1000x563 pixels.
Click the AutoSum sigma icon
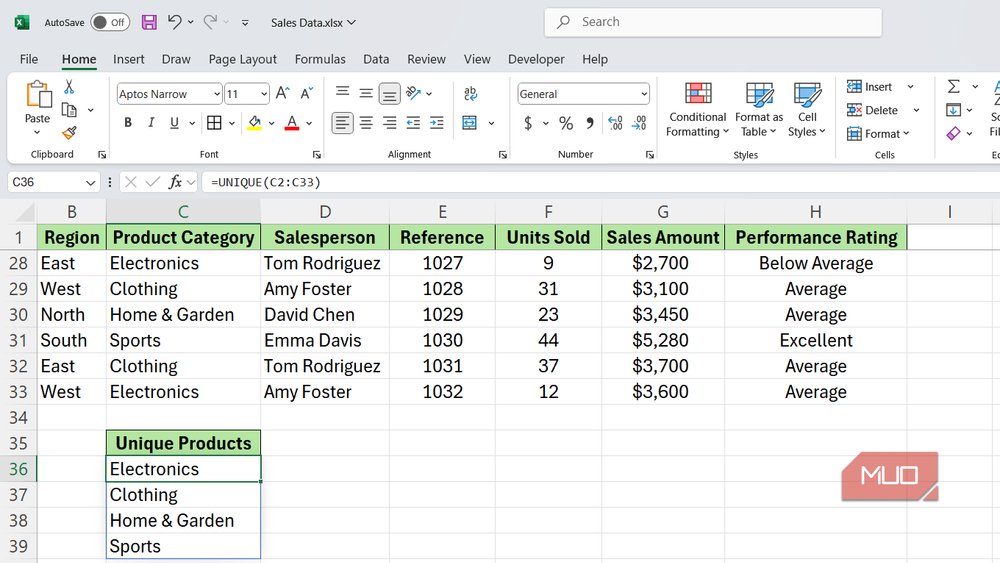point(953,87)
